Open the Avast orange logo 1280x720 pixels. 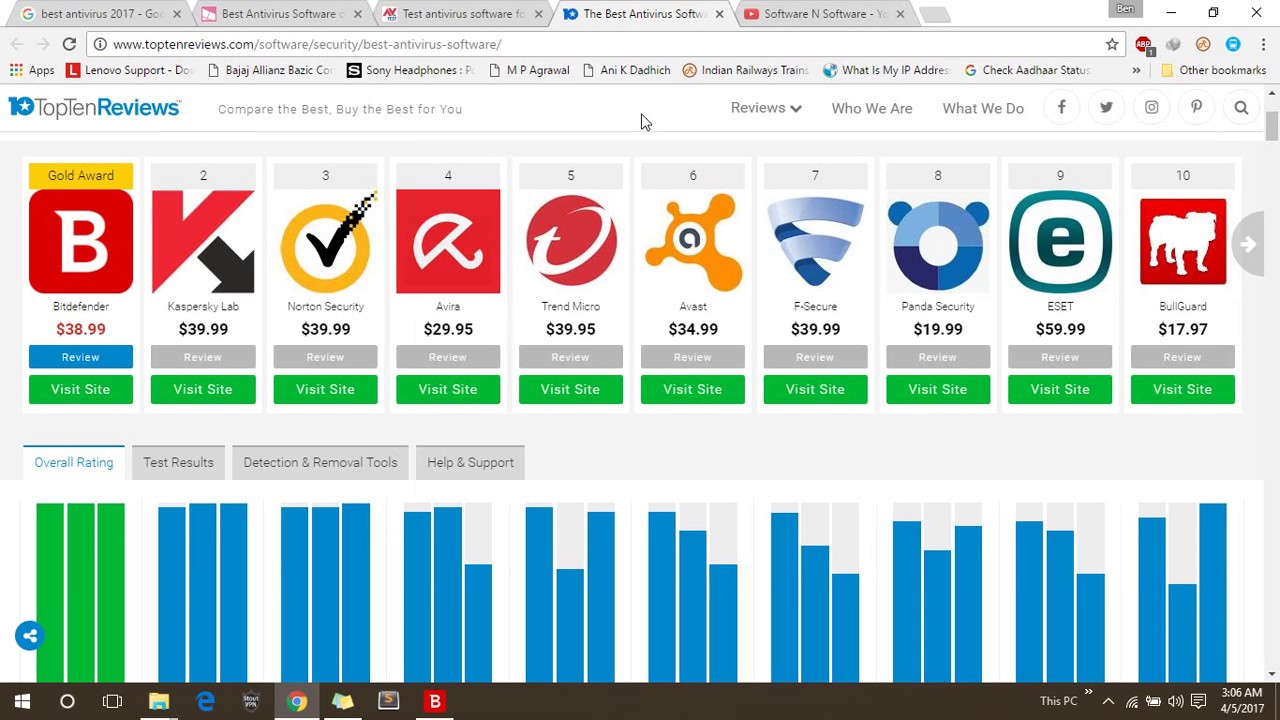(x=693, y=241)
